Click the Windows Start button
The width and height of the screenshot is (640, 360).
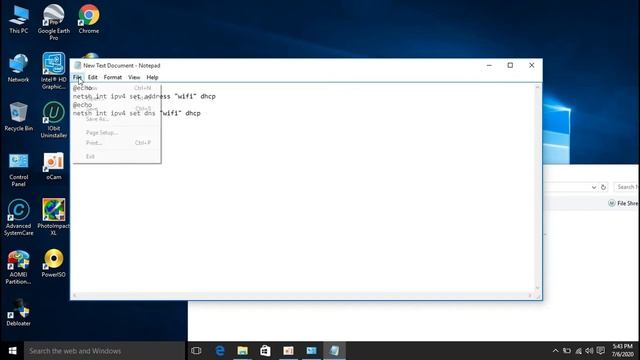coord(12,351)
